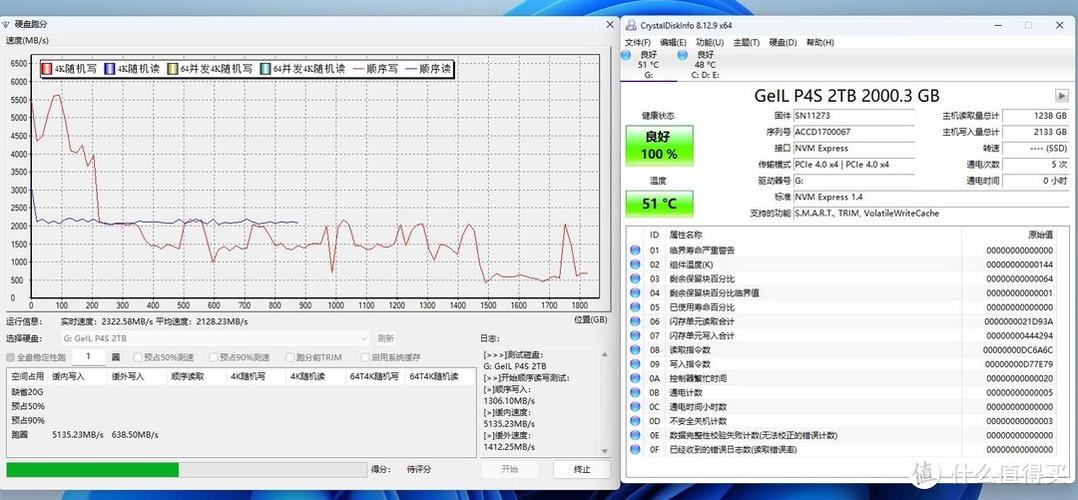
Task: Click the green 51 °C temperature button
Action: click(x=659, y=204)
